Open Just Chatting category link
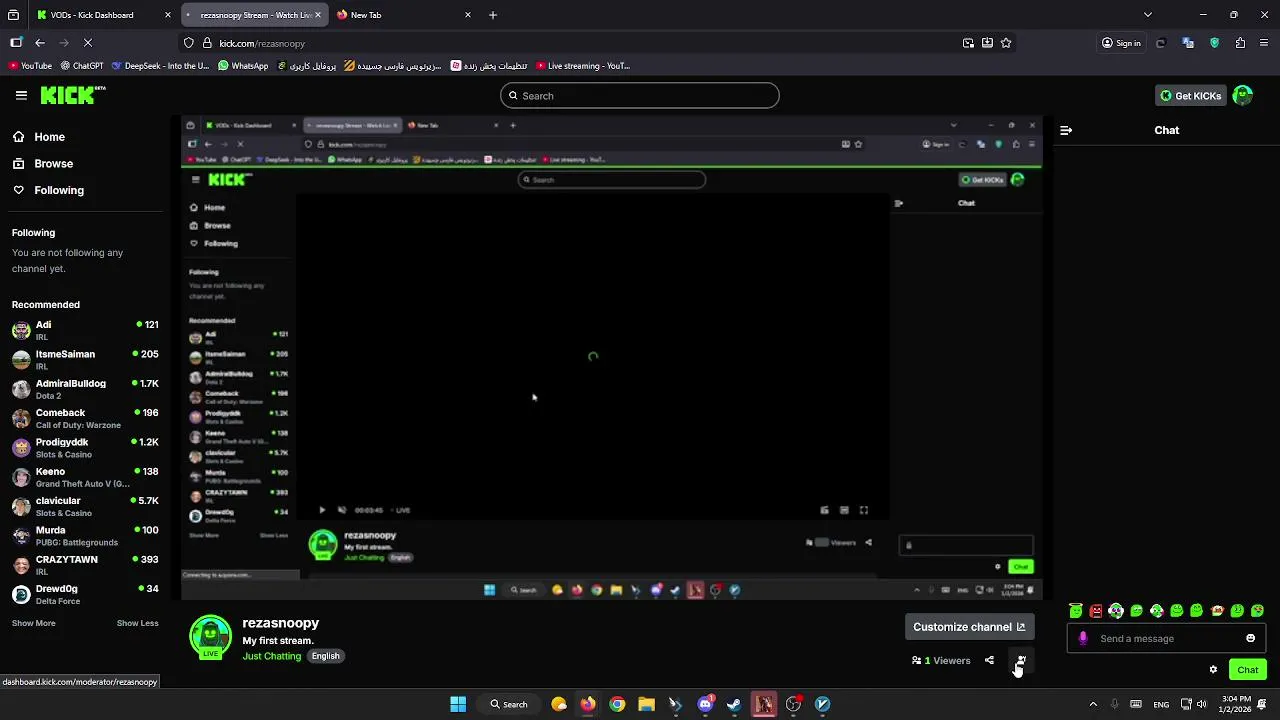This screenshot has height=720, width=1280. 271,656
